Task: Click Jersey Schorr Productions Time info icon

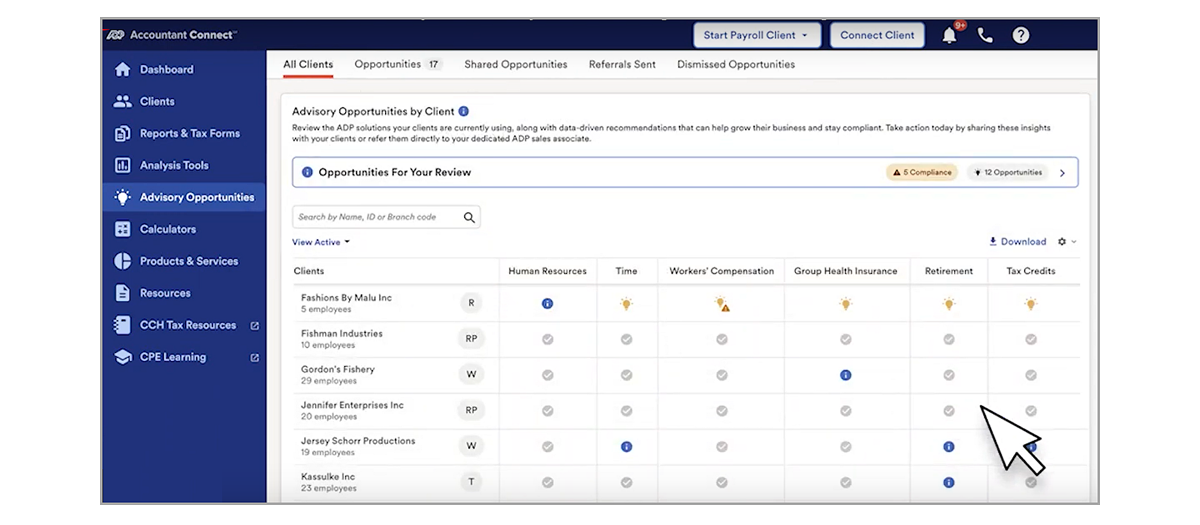Action: (x=626, y=446)
